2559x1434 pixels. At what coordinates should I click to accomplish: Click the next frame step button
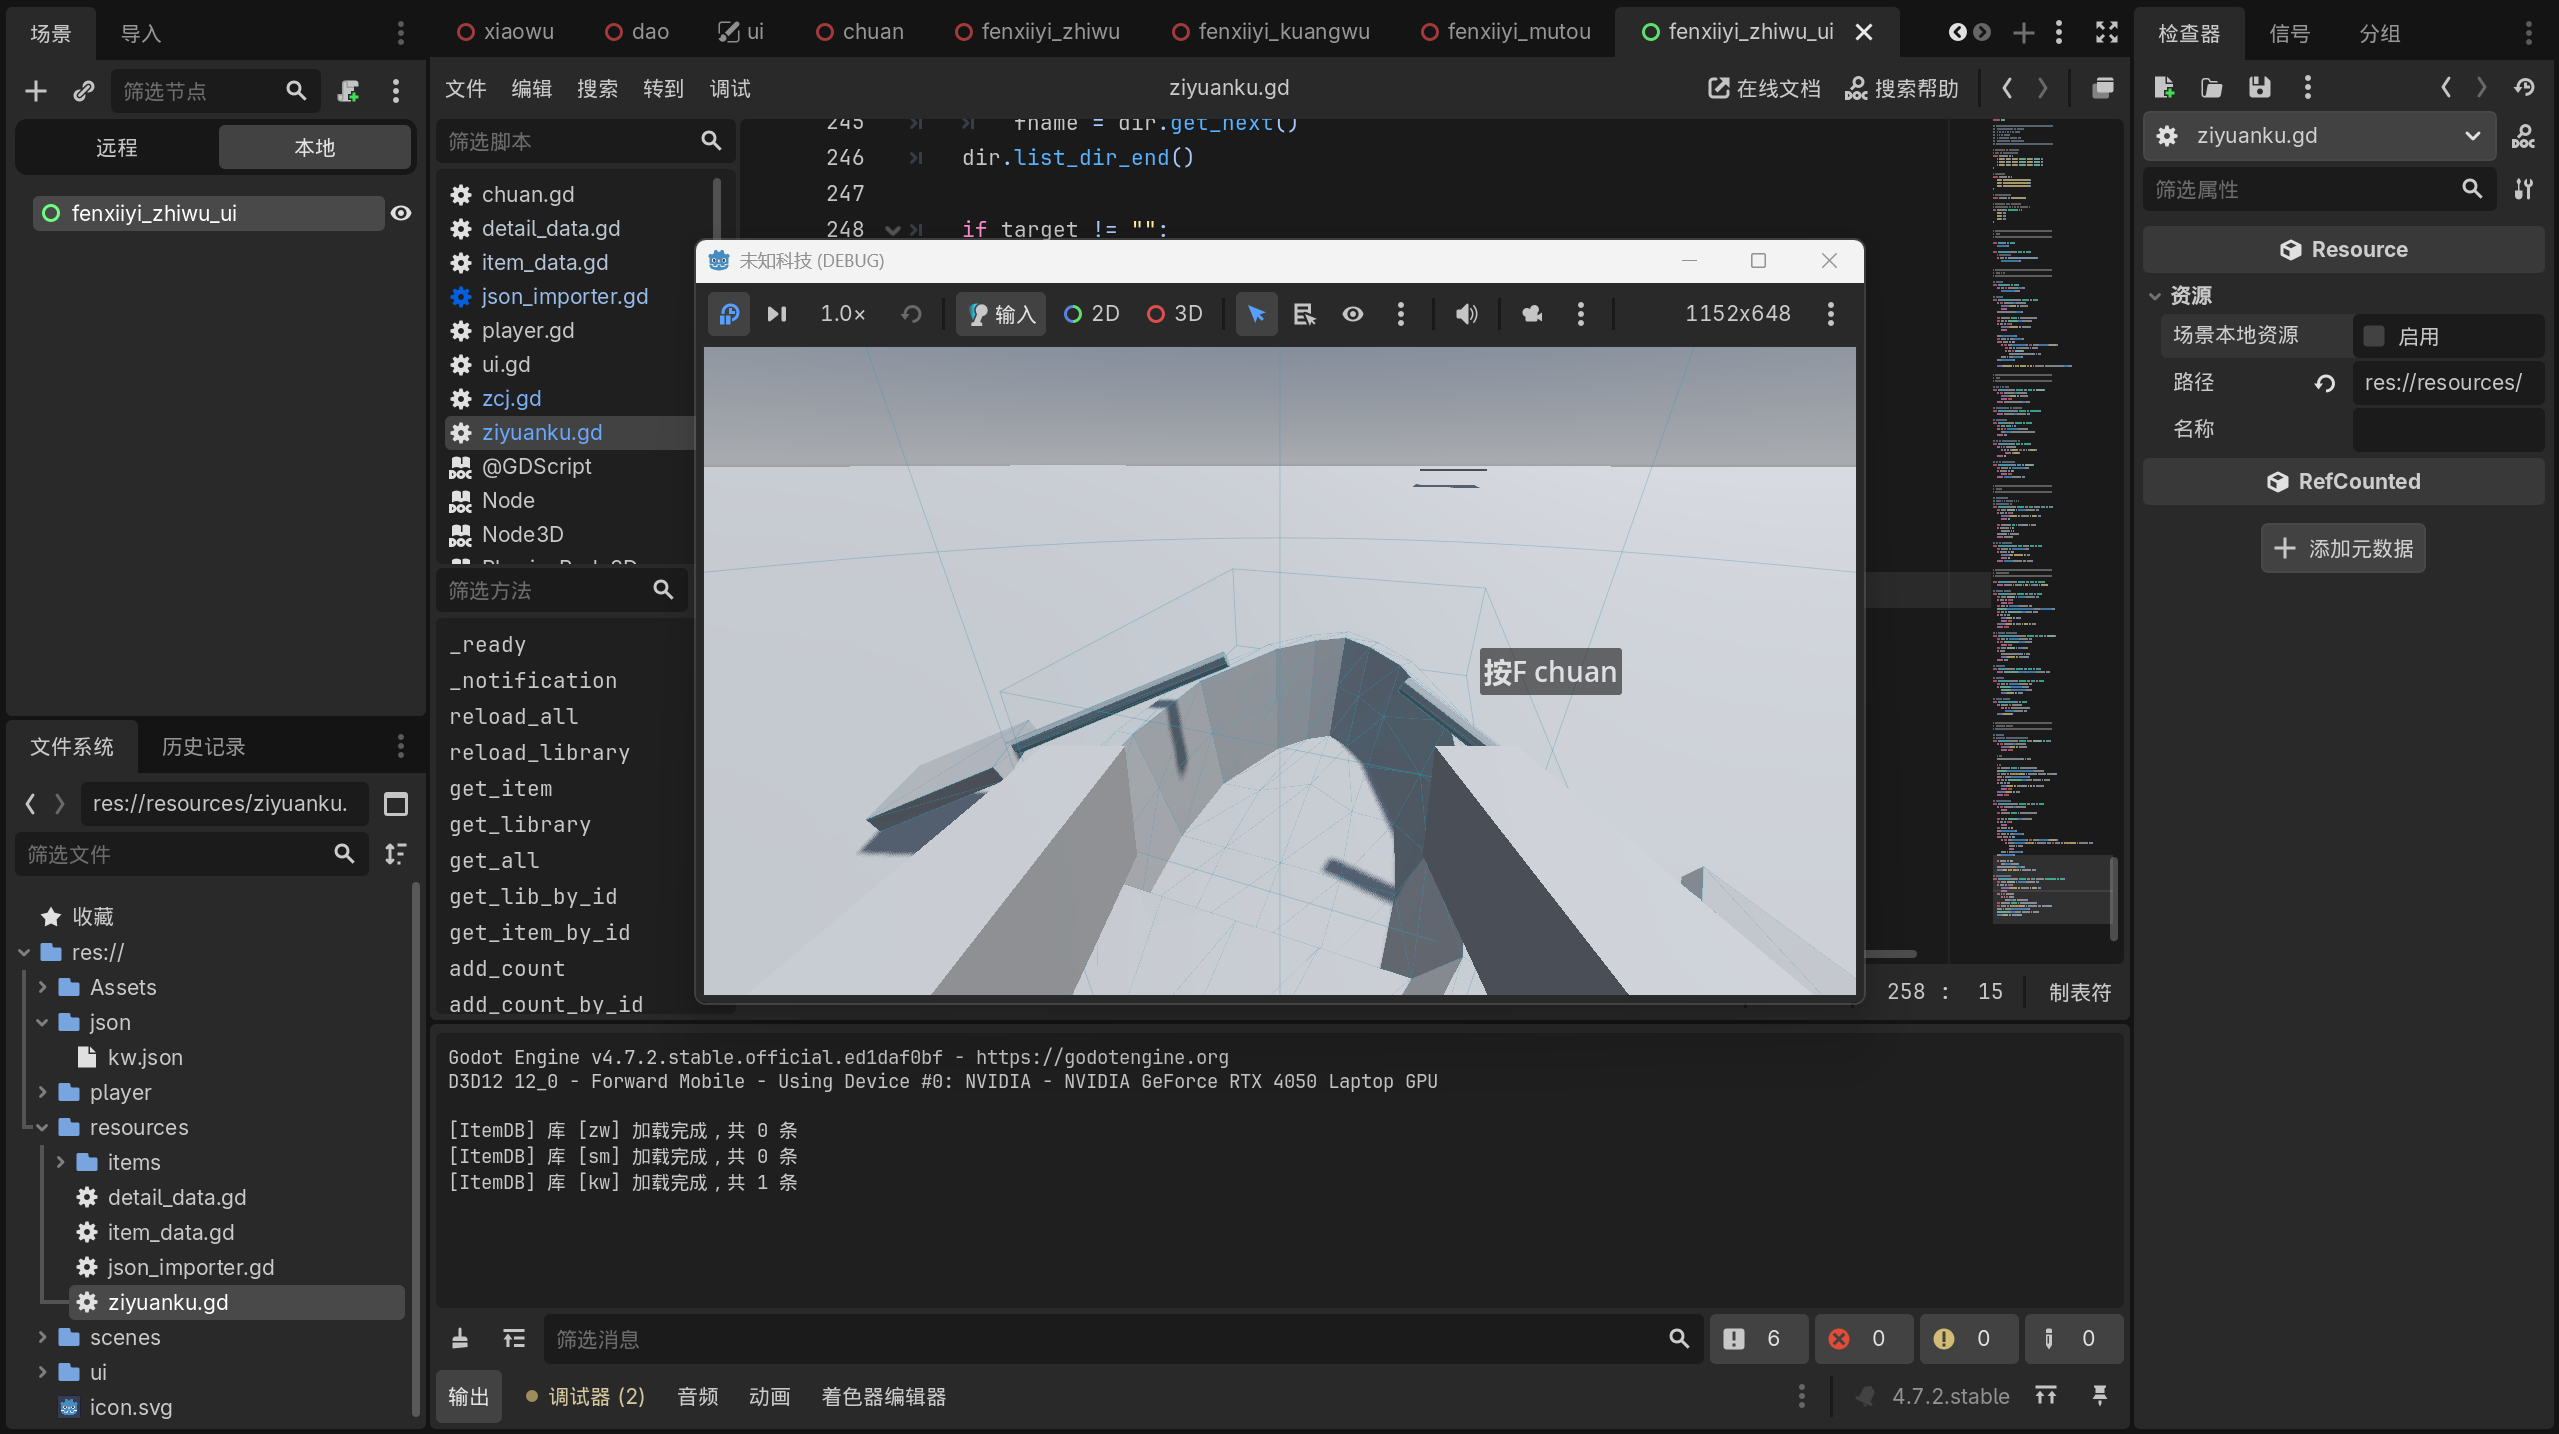tap(777, 314)
